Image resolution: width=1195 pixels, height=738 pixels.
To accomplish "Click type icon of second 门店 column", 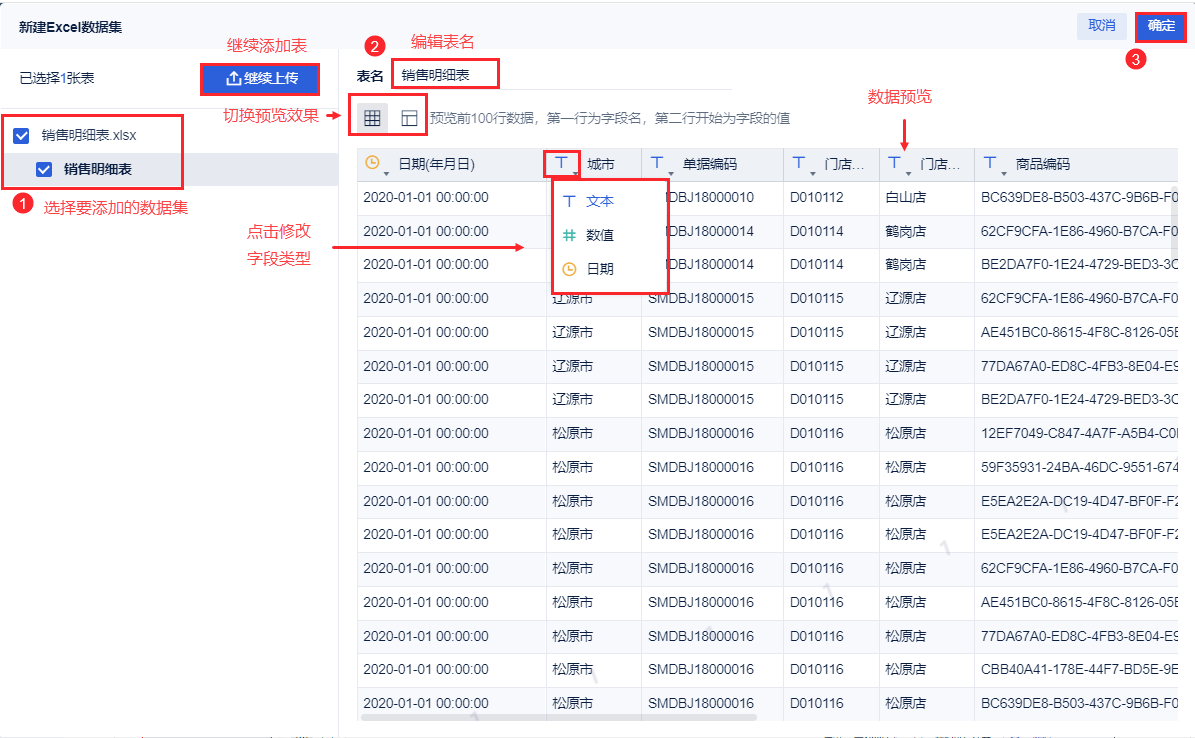I will [895, 162].
